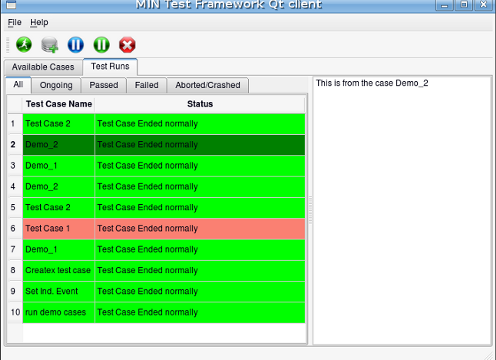This screenshot has width=496, height=360.
Task: Select Test Case 2 in row 5
Action: [x=59, y=207]
